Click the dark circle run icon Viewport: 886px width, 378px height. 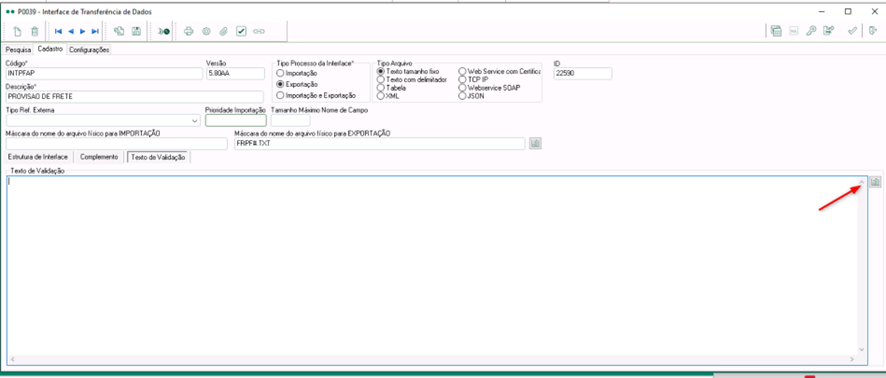tap(164, 32)
